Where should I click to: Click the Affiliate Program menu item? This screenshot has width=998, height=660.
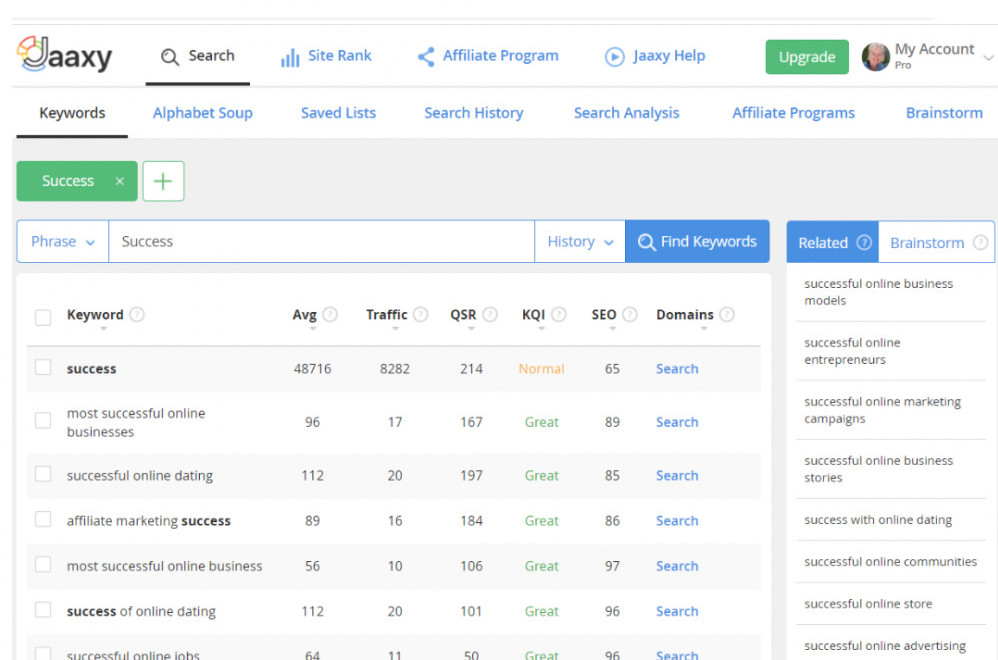point(488,57)
